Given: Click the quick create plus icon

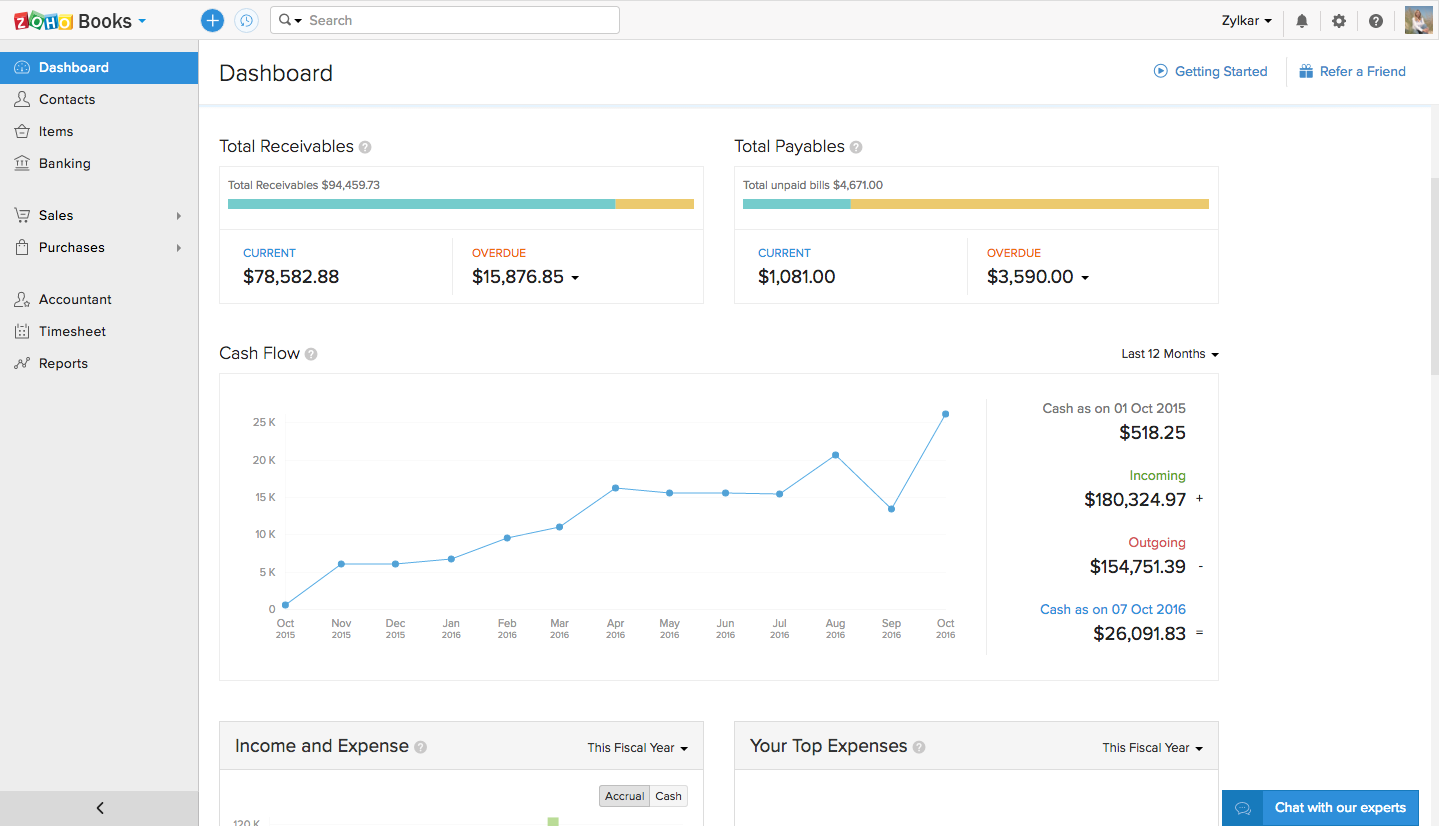Looking at the screenshot, I should 212,20.
